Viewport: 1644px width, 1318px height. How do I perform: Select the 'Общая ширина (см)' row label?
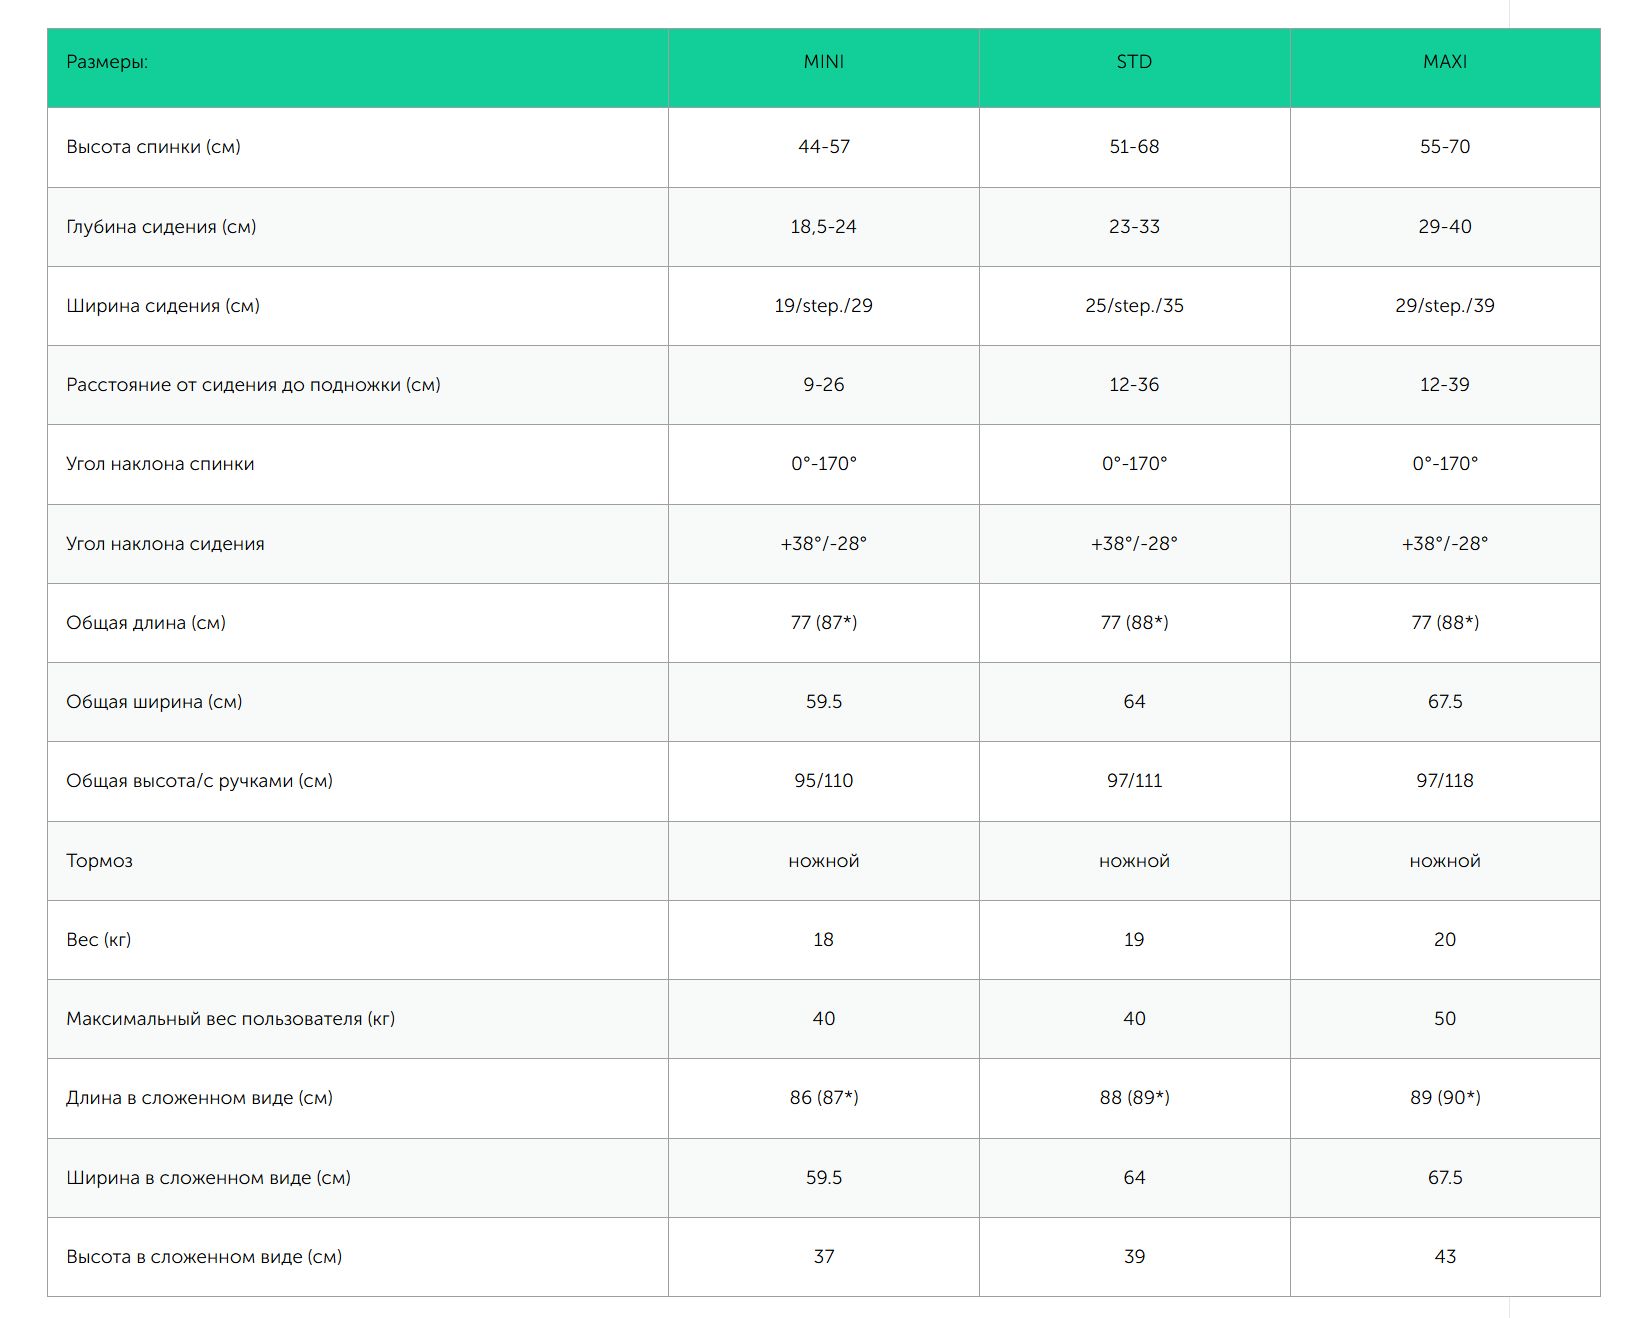154,702
